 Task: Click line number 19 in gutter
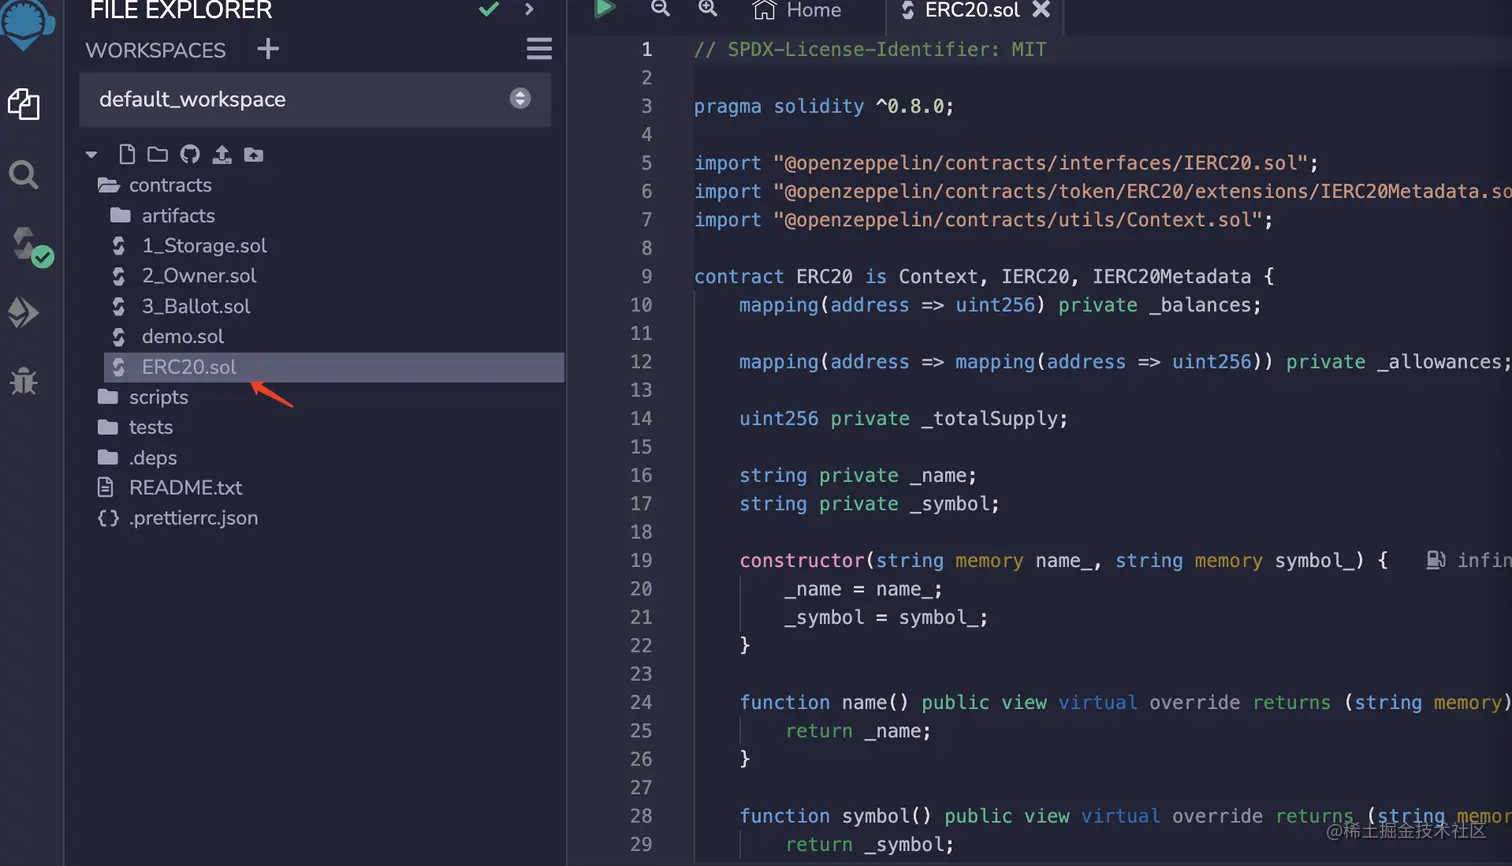[641, 560]
